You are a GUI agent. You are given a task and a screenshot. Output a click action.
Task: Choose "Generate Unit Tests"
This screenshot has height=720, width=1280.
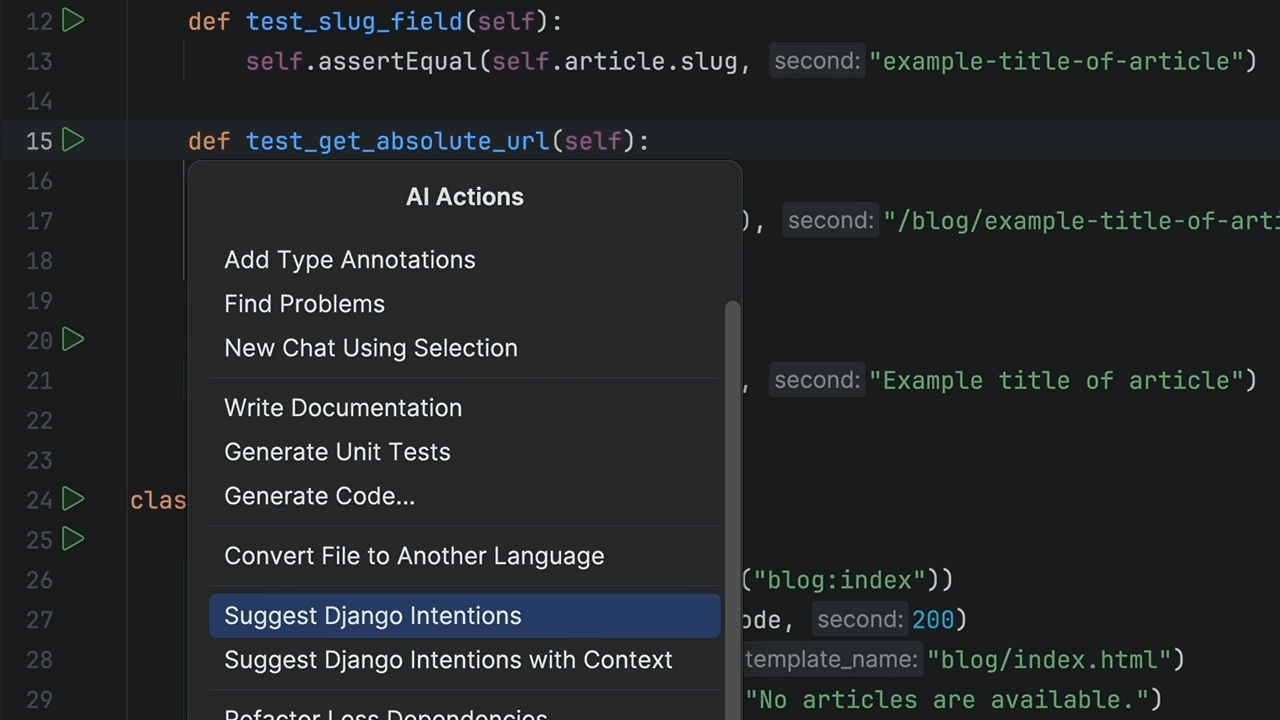click(337, 452)
